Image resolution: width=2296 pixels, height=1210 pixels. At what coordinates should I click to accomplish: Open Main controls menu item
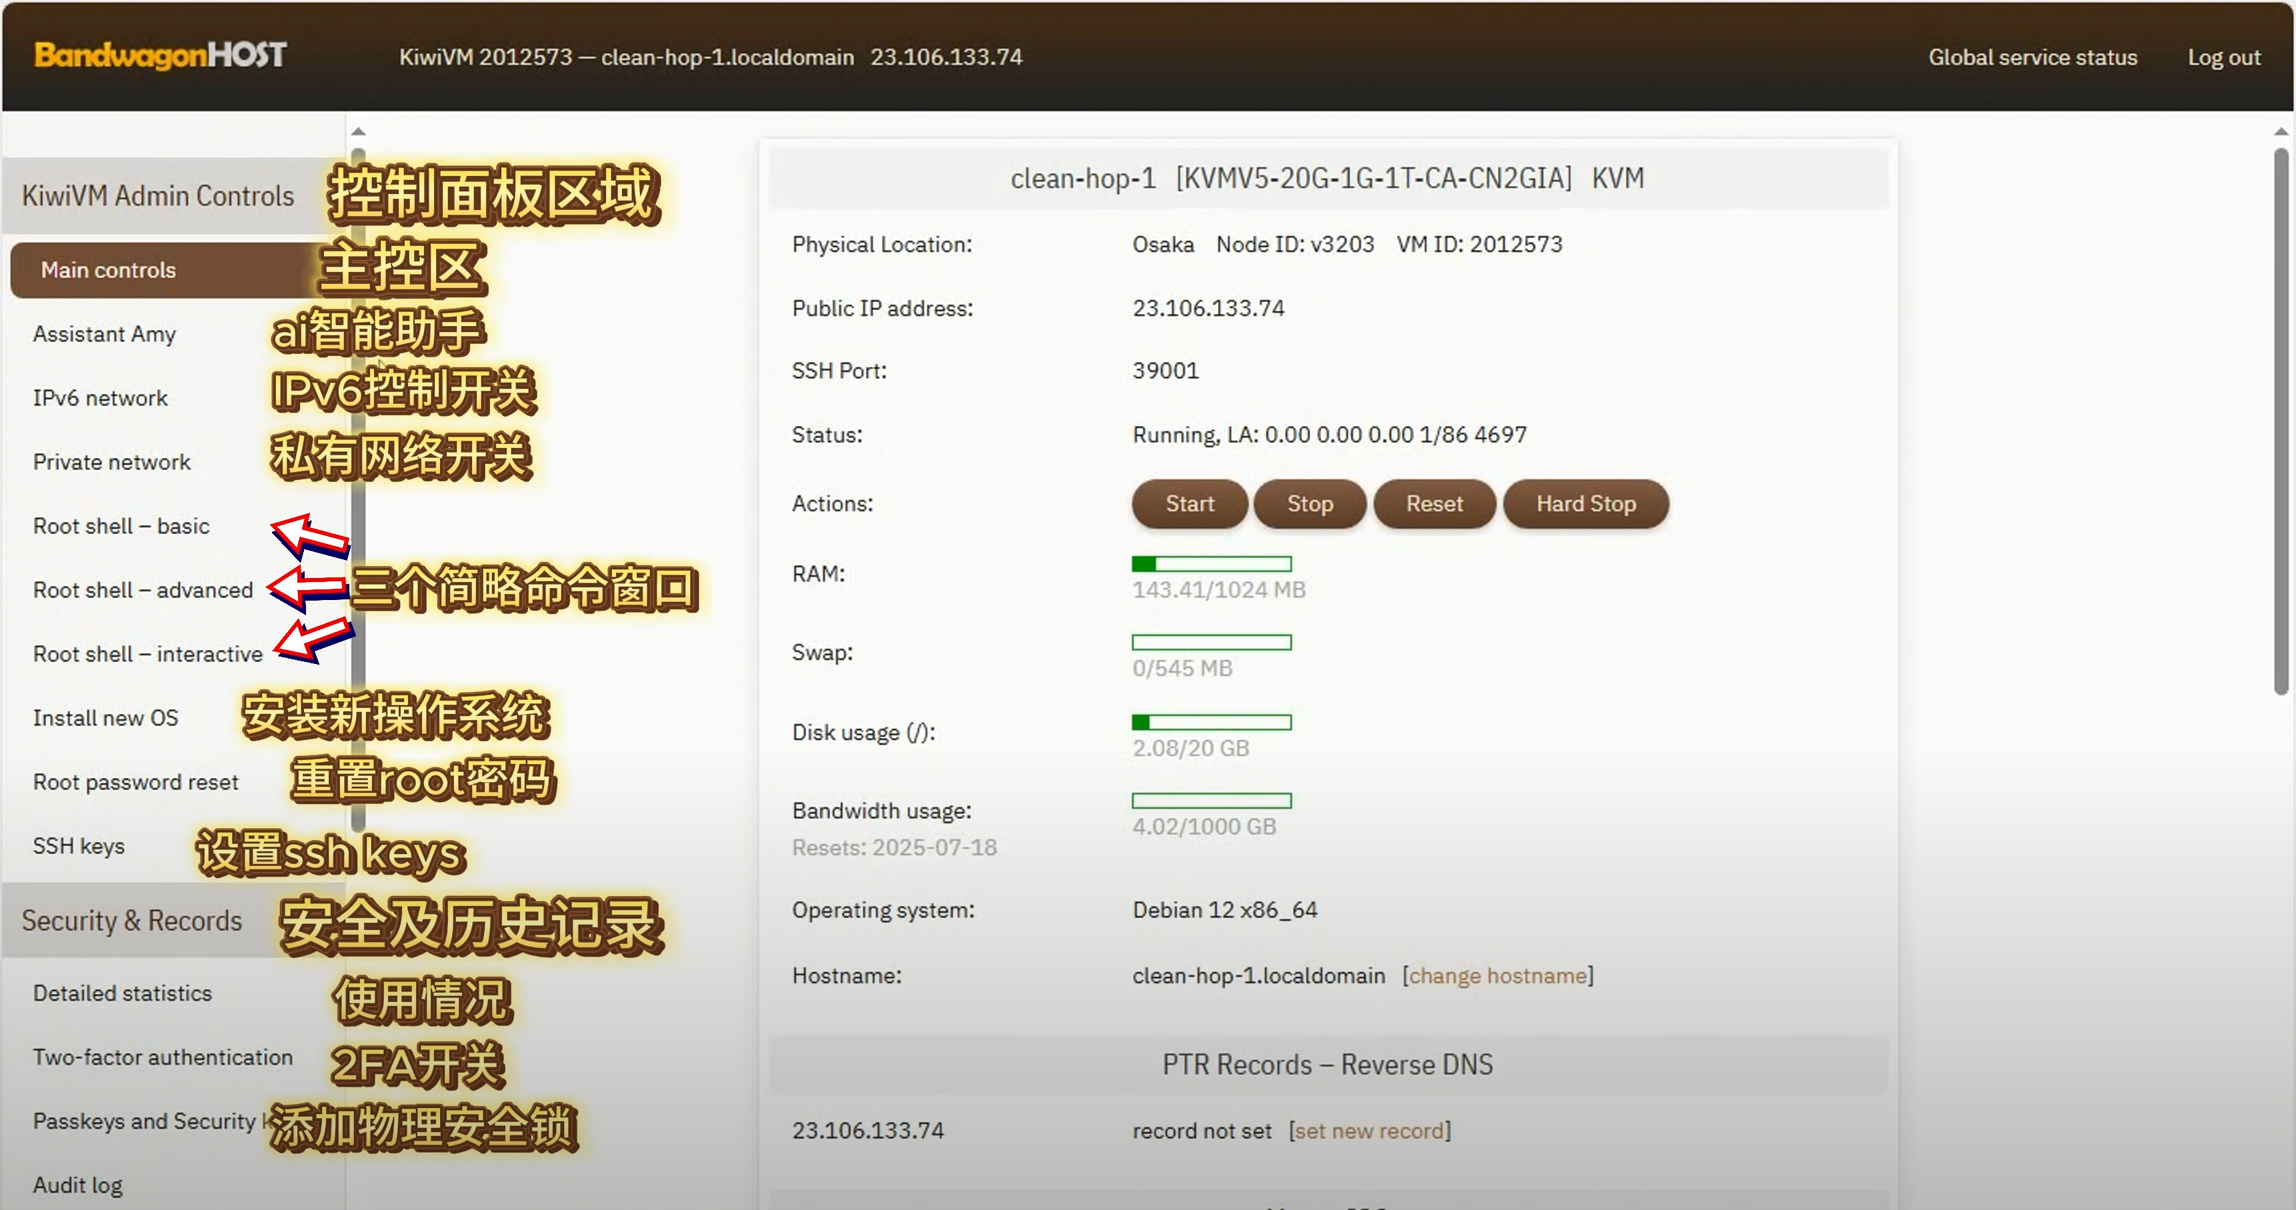point(108,270)
